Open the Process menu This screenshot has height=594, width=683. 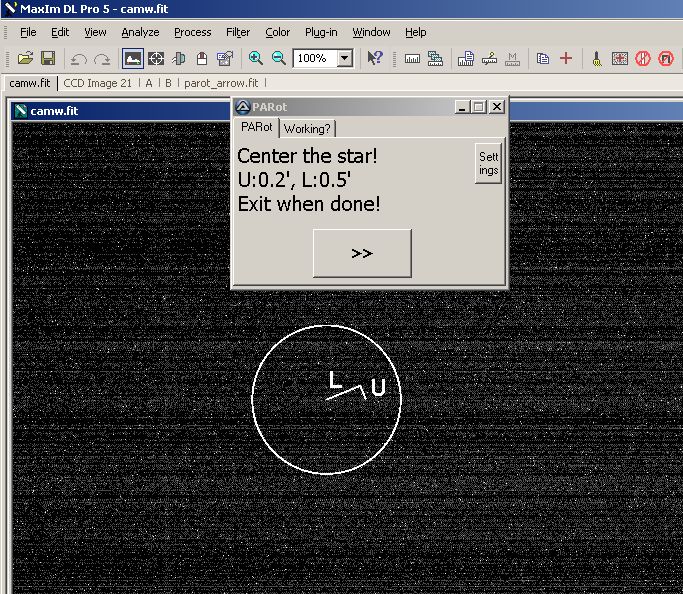pyautogui.click(x=193, y=32)
